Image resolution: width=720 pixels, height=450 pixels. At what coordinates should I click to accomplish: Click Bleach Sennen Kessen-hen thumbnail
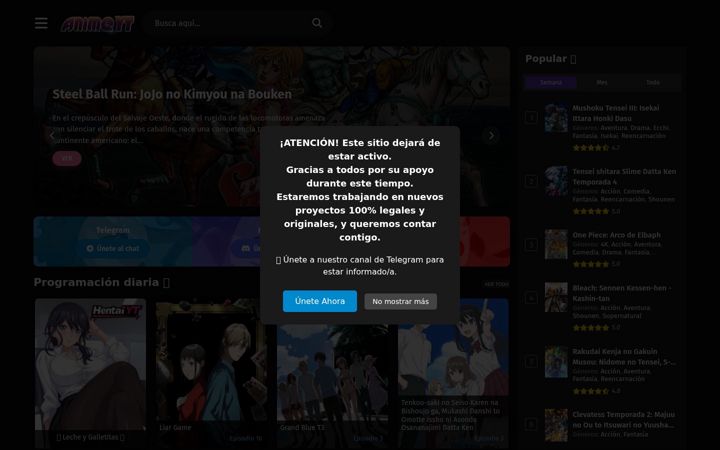(556, 298)
